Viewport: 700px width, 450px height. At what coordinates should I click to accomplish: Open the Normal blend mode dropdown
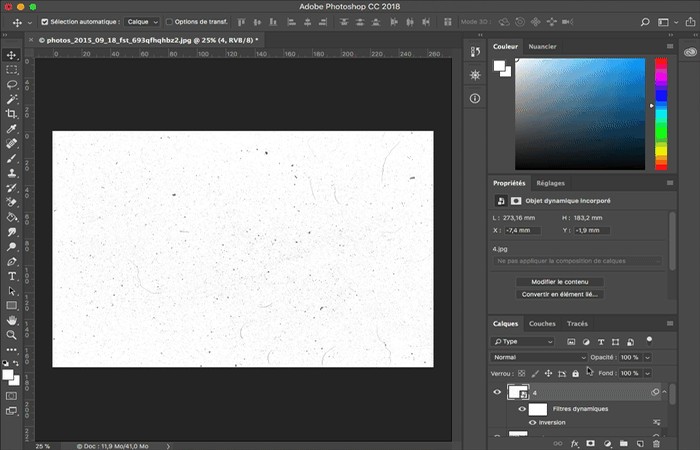click(x=539, y=357)
